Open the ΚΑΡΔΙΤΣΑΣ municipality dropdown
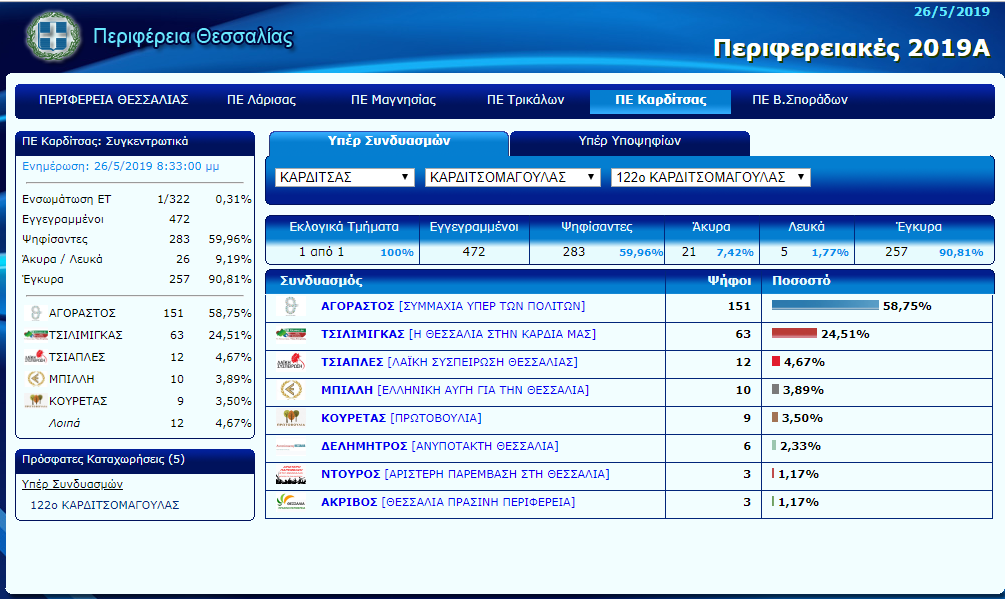 pos(345,177)
